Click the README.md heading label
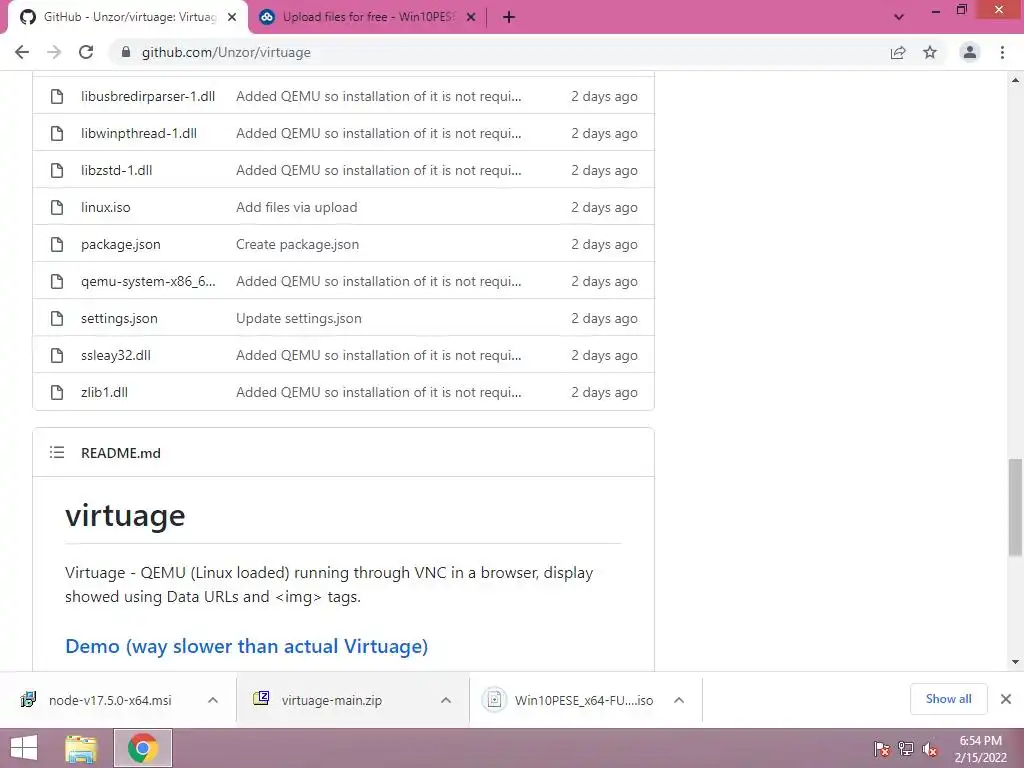Screen dimensions: 1024x768 point(121,453)
